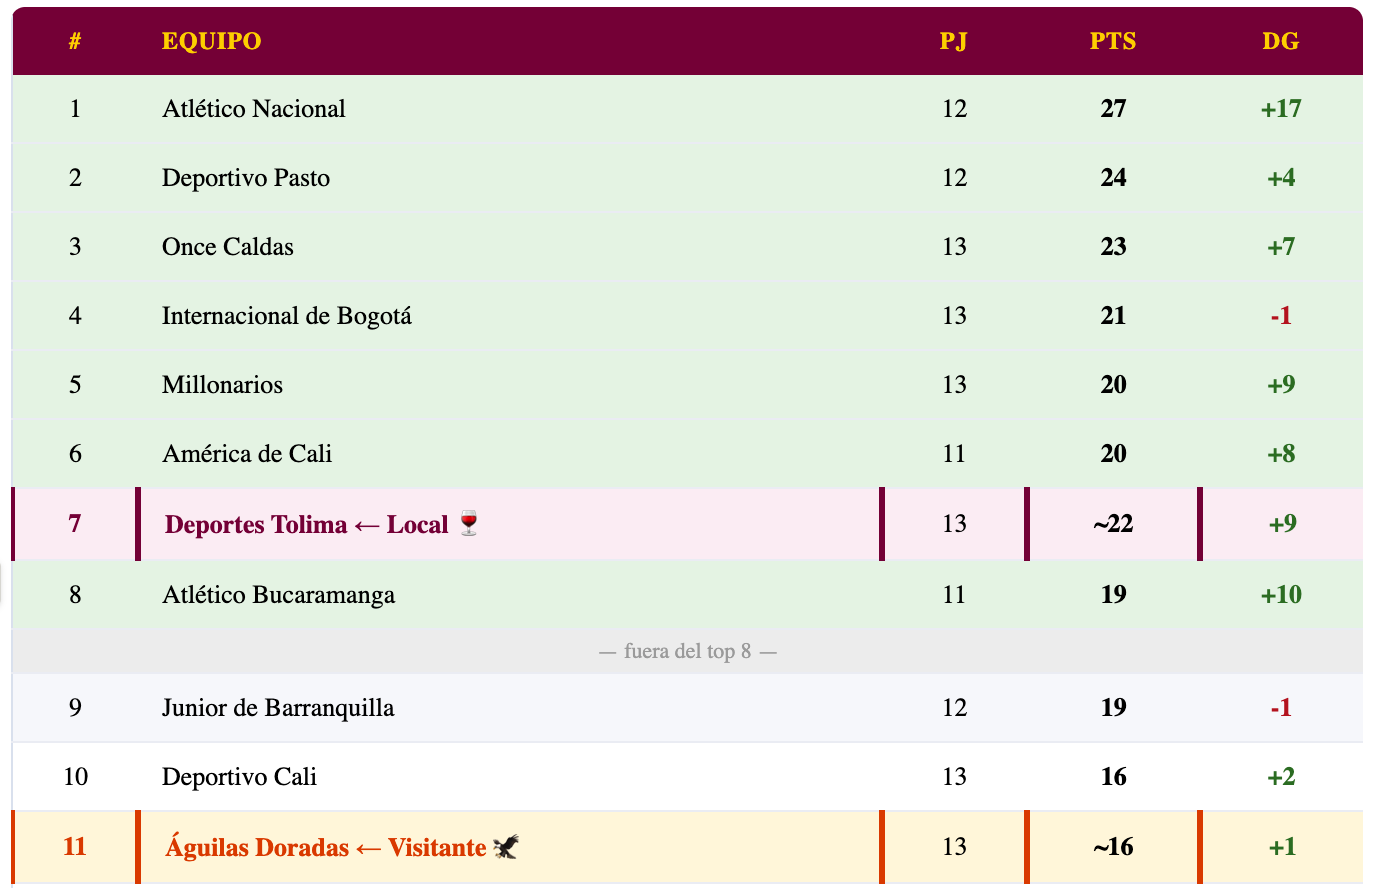Click Internacional de Bogotá team name
This screenshot has height=888, width=1376.
point(287,316)
